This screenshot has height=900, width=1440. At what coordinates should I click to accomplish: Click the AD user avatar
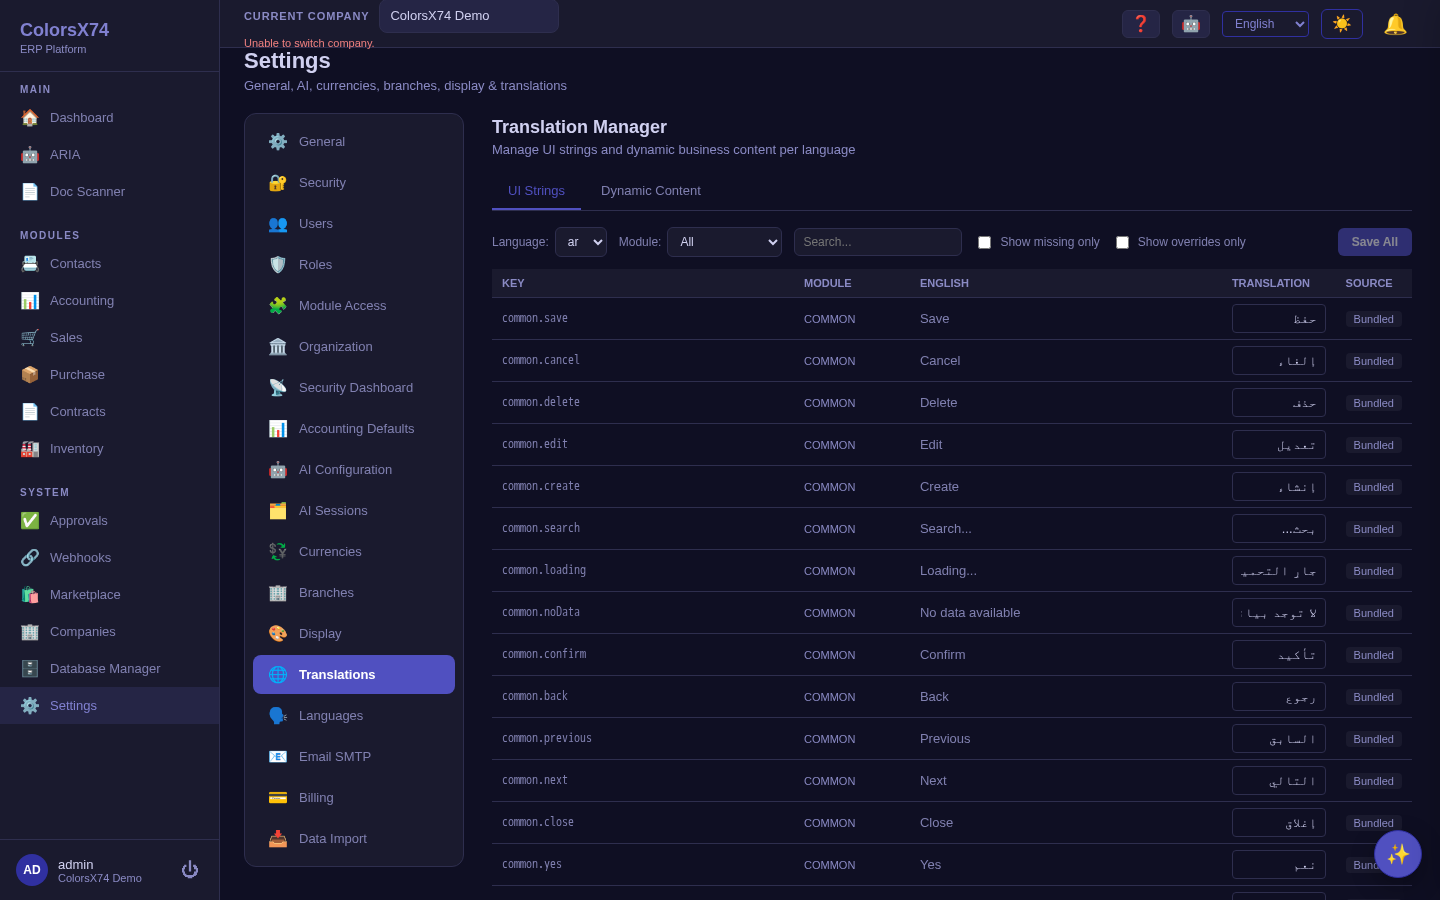tap(32, 870)
